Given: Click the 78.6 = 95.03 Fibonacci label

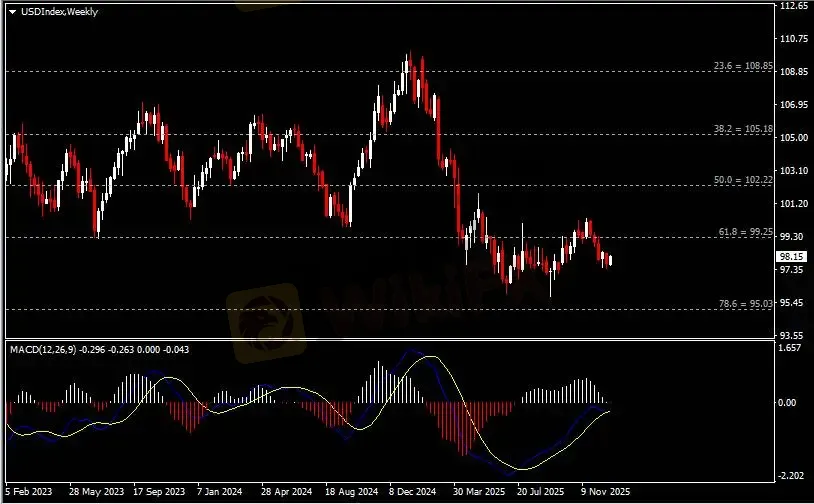Looking at the screenshot, I should (745, 303).
